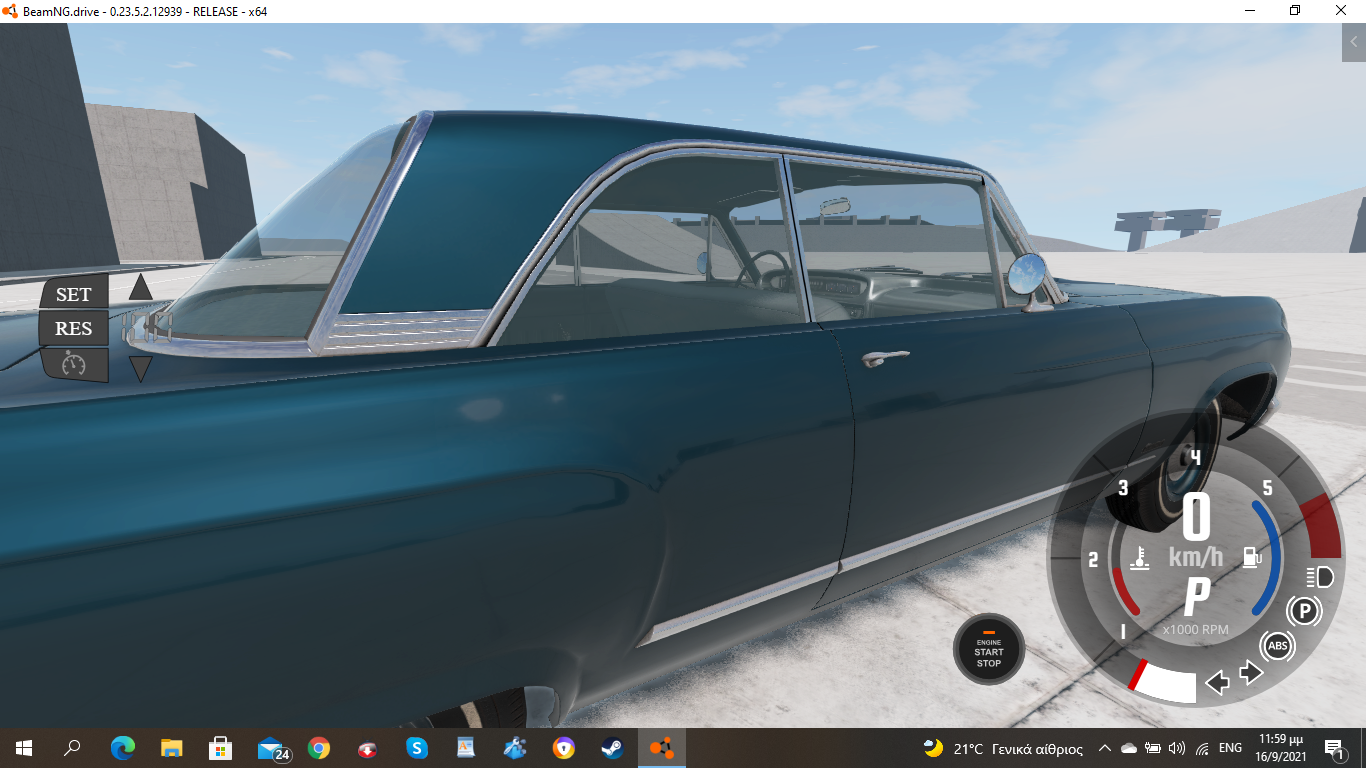Open Microsoft Edge from taskbar

pos(123,748)
